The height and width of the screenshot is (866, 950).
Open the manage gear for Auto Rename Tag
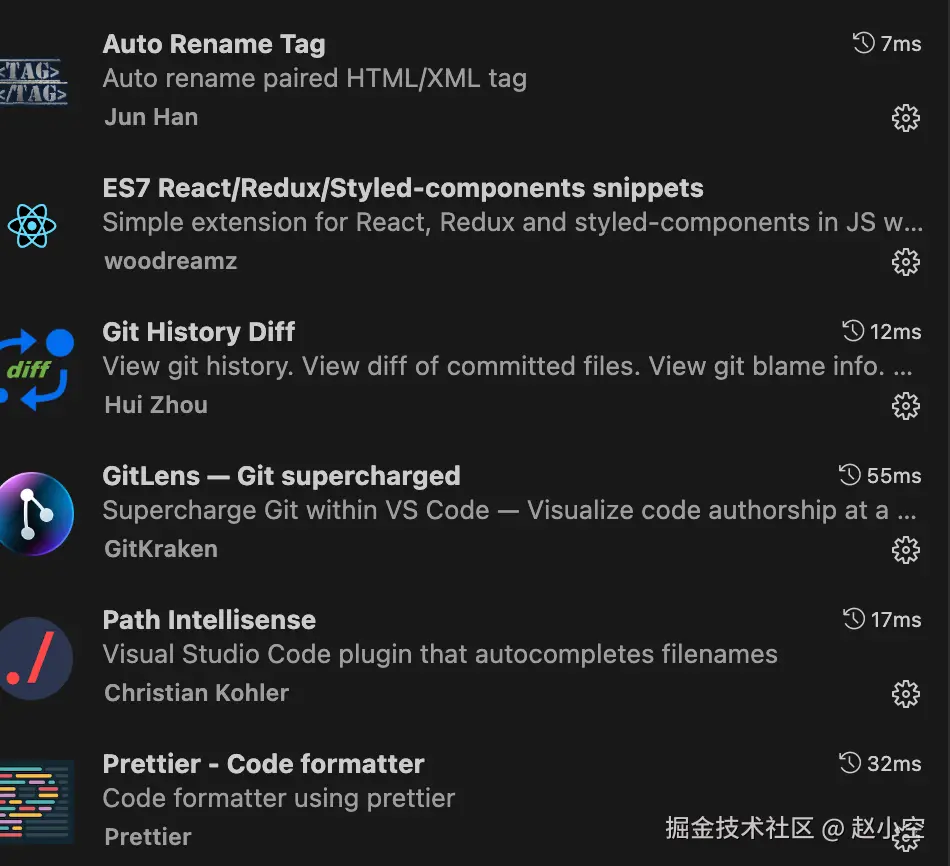point(905,118)
